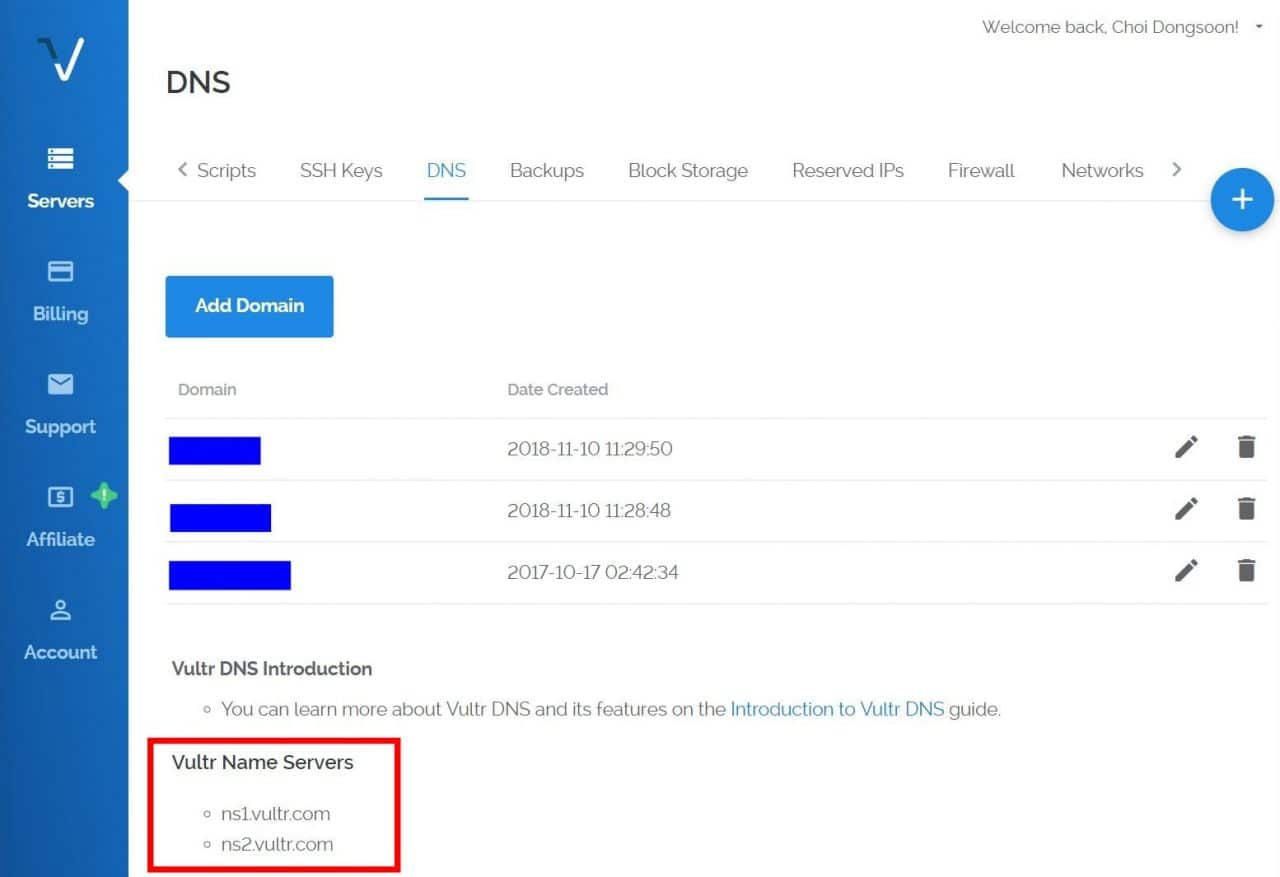Open the Affiliate dollar icon
Image resolution: width=1280 pixels, height=877 pixels.
tap(61, 497)
